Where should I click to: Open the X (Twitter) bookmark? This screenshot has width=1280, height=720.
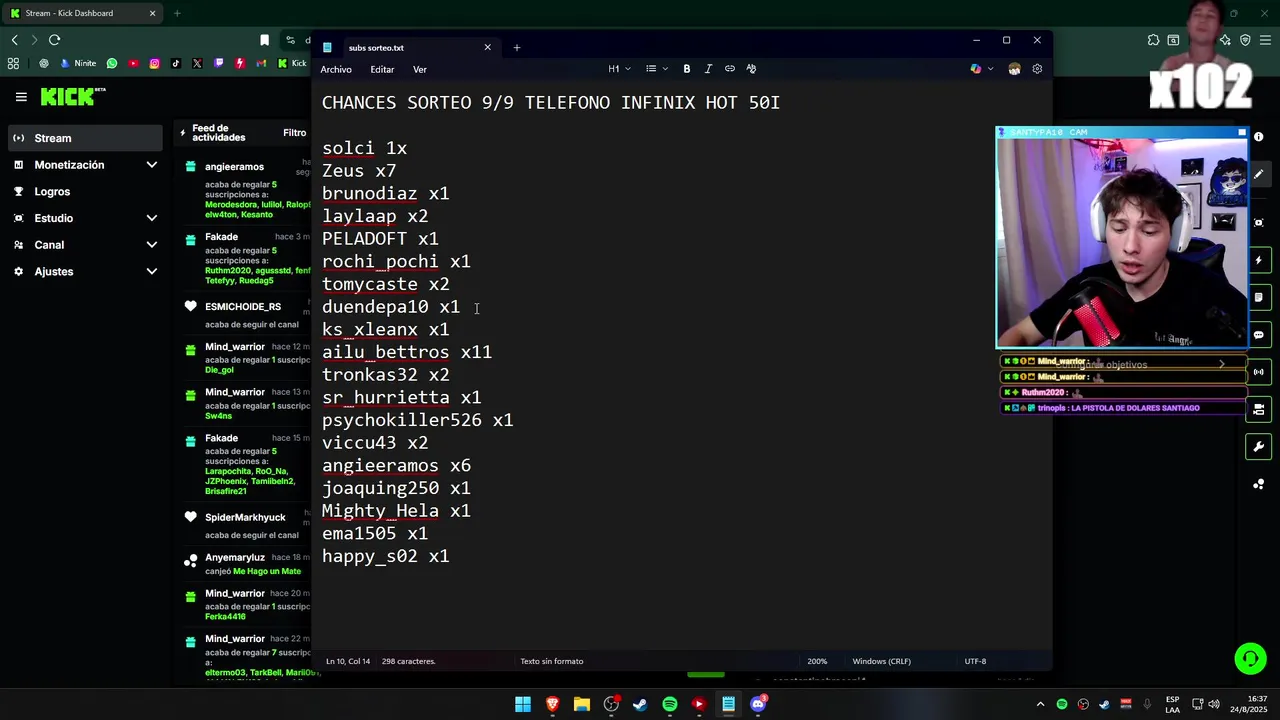tap(197, 63)
